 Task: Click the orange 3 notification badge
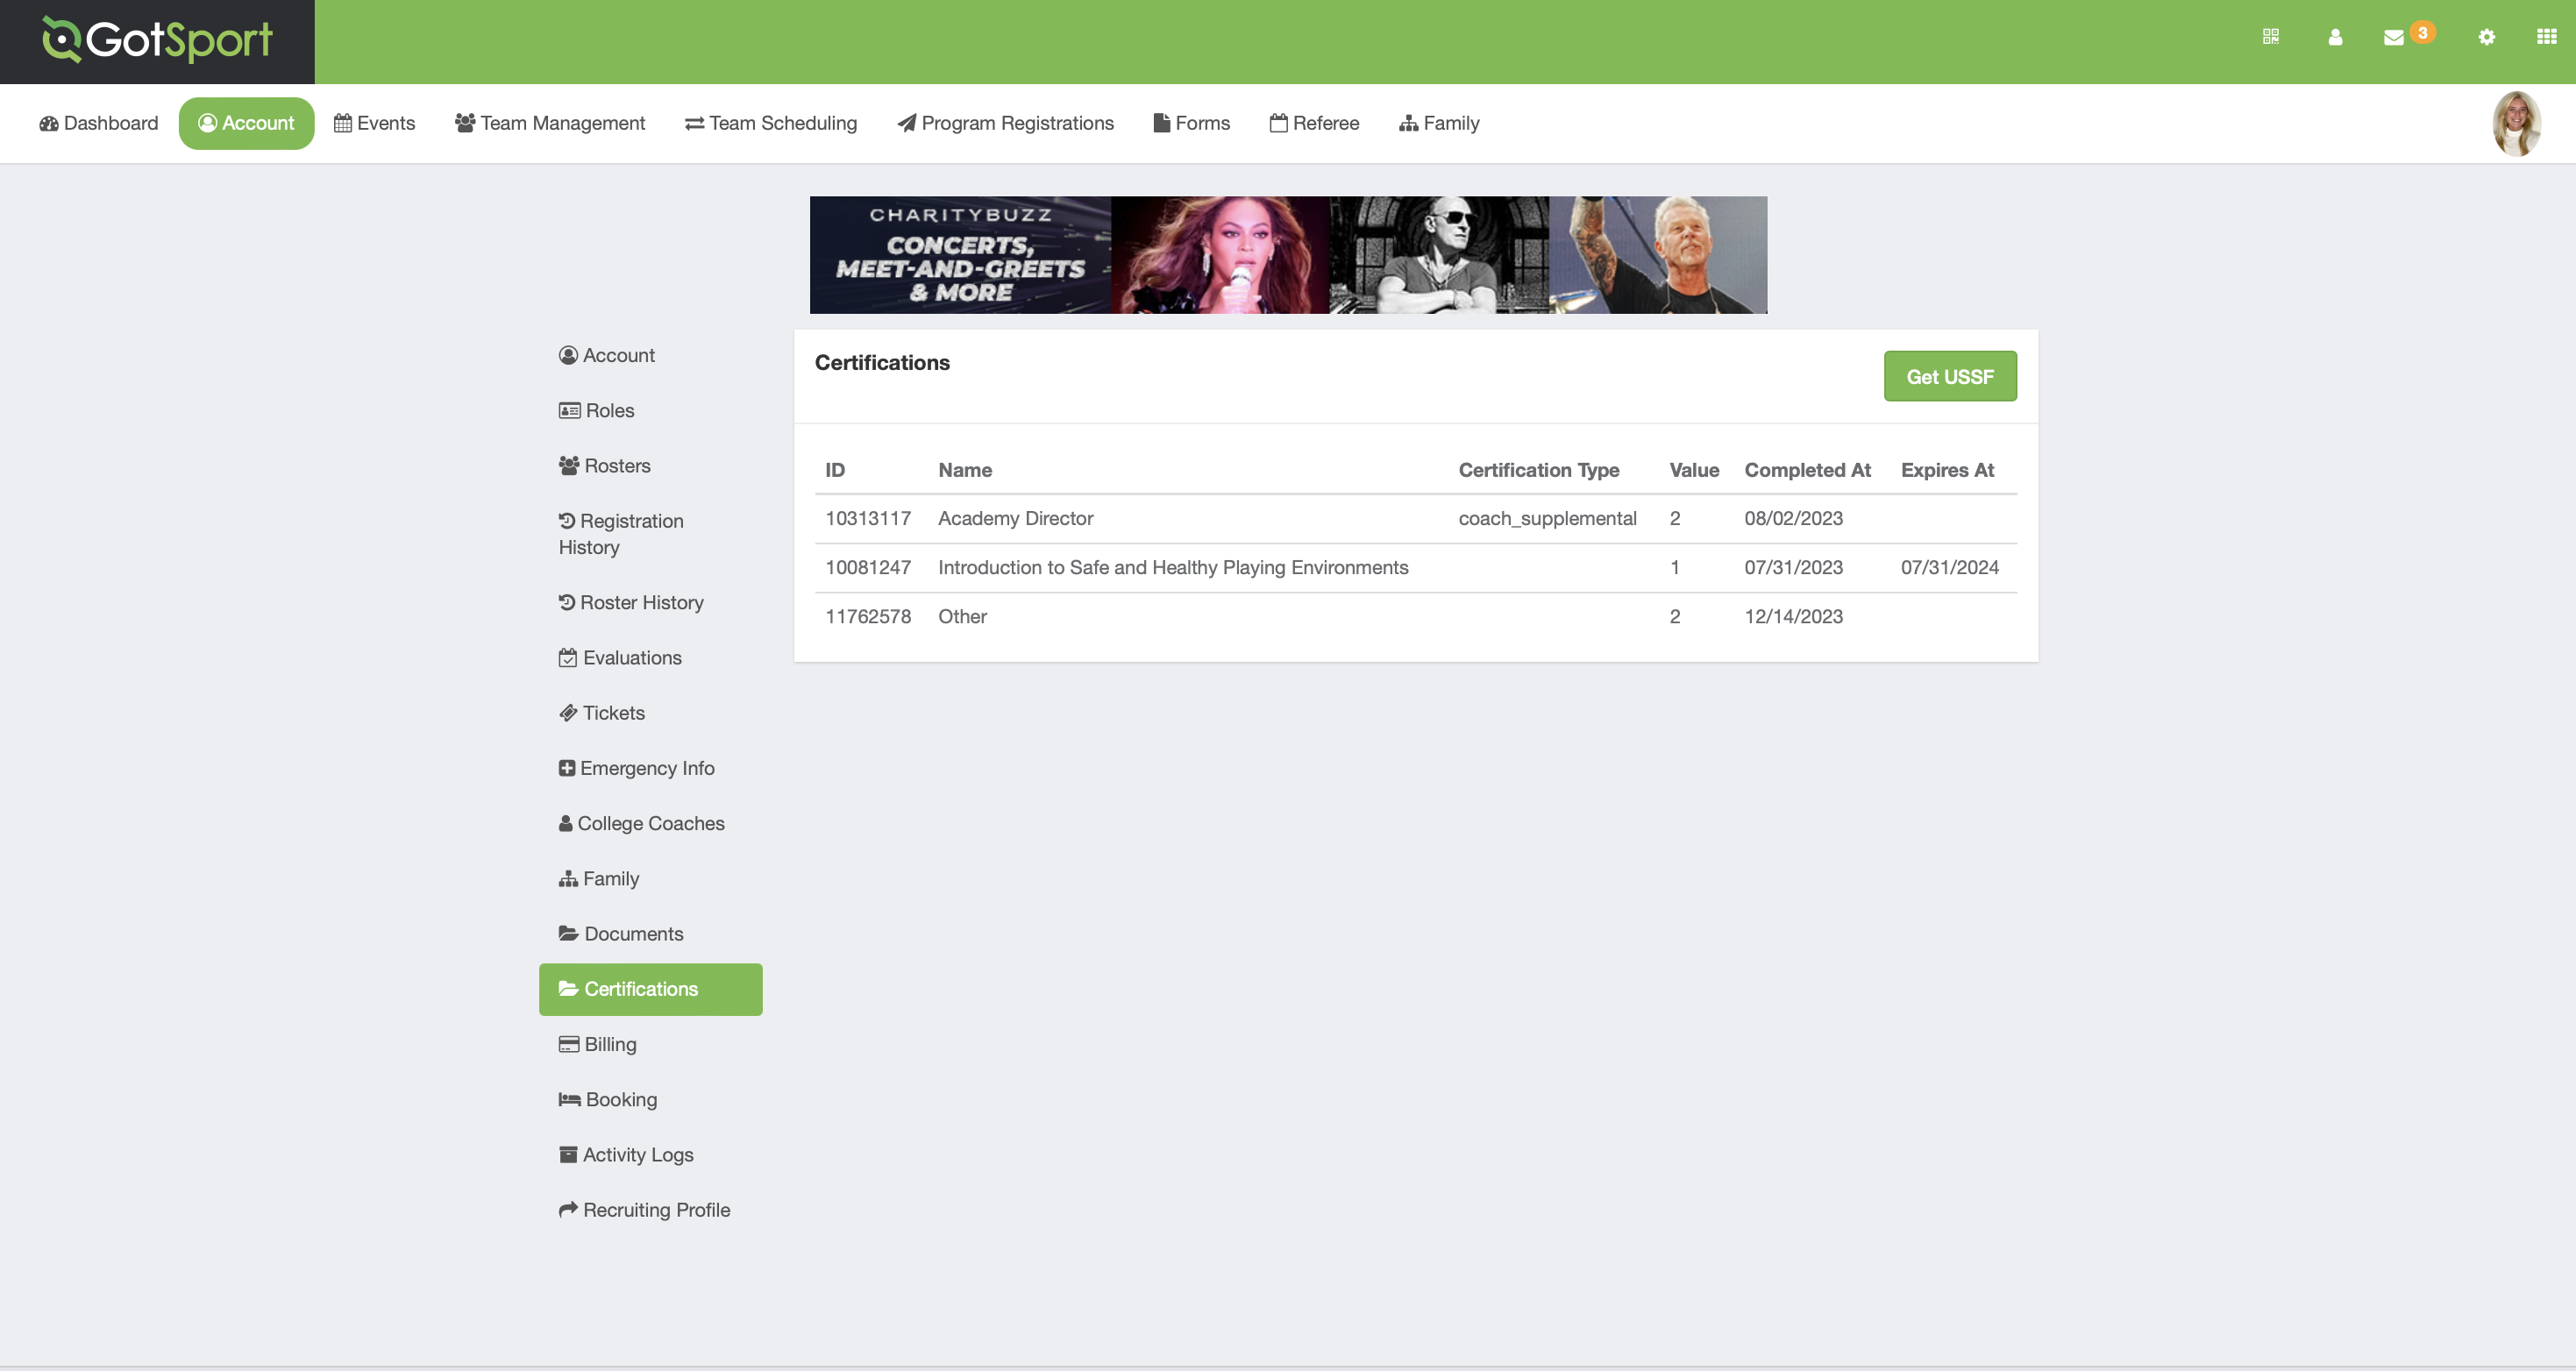(2422, 32)
